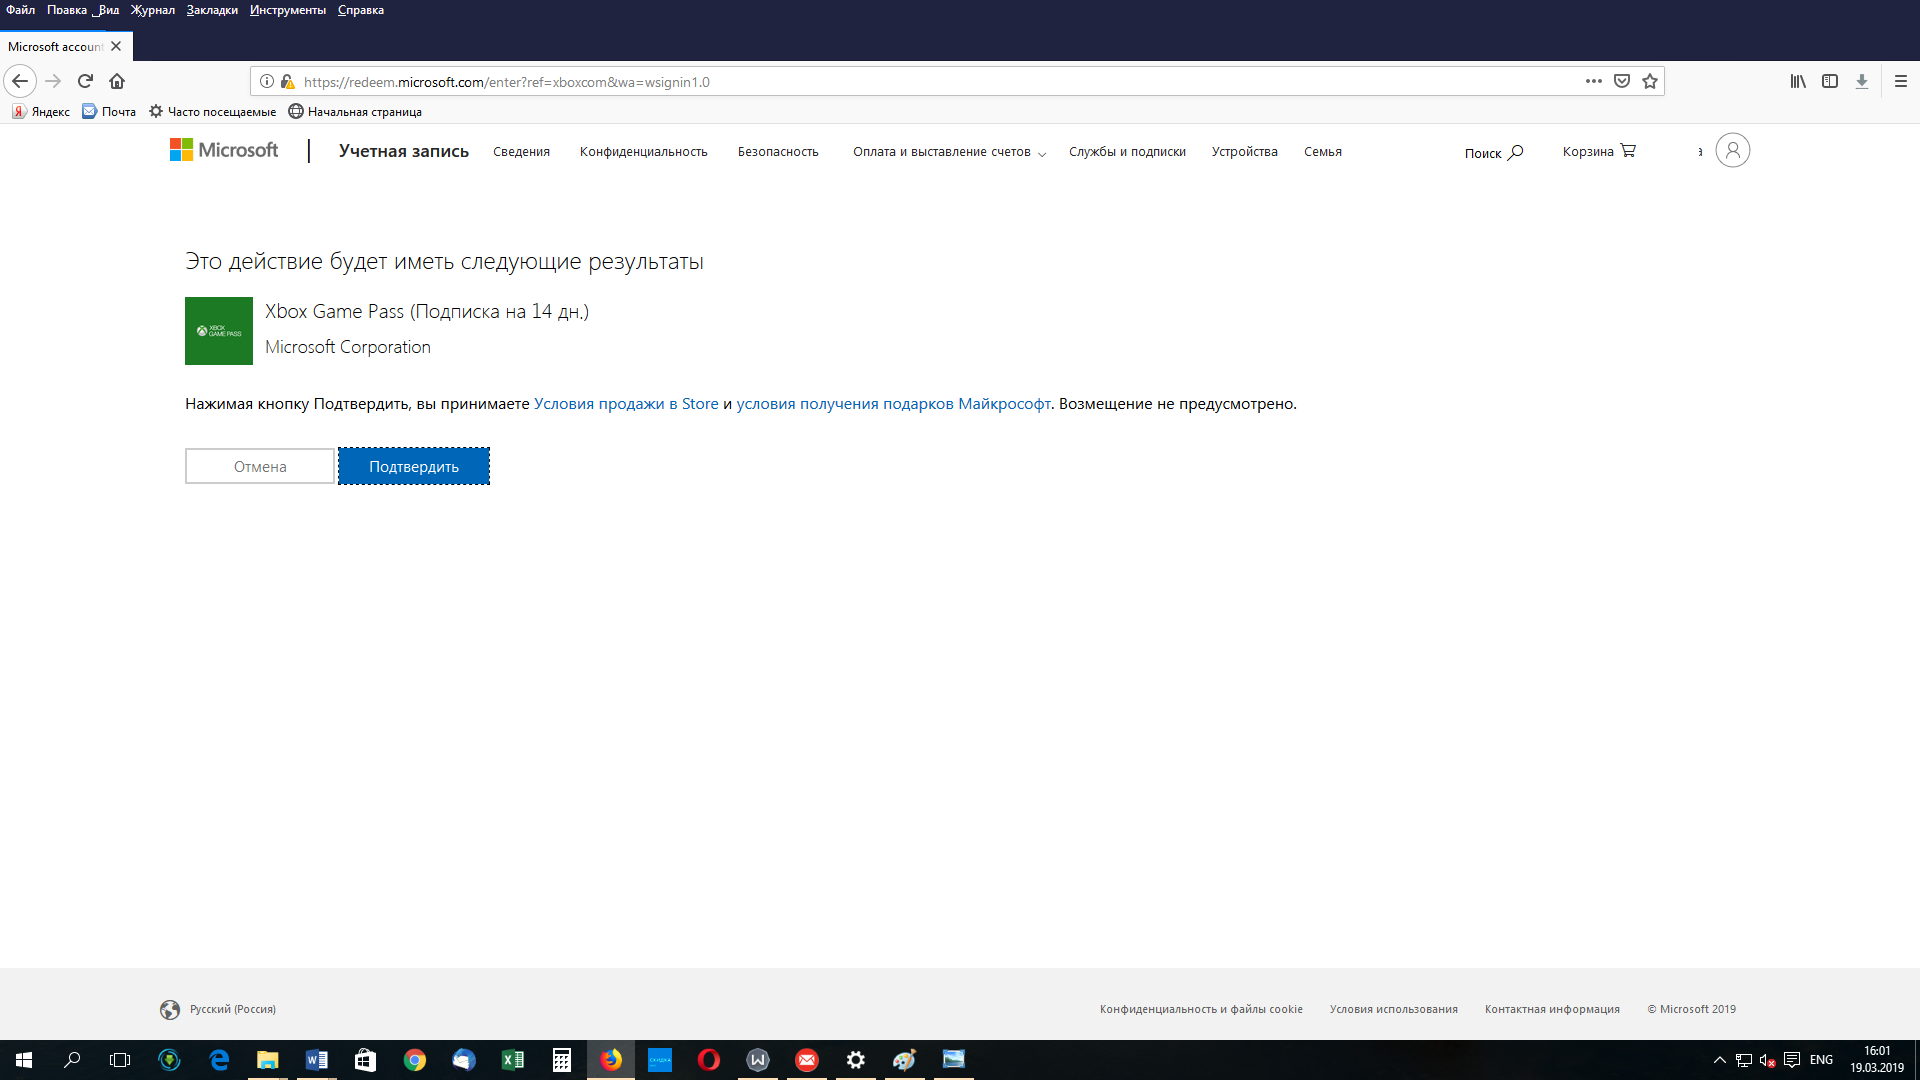This screenshot has height=1080, width=1920.
Task: Open the Справка menu
Action: [x=361, y=10]
